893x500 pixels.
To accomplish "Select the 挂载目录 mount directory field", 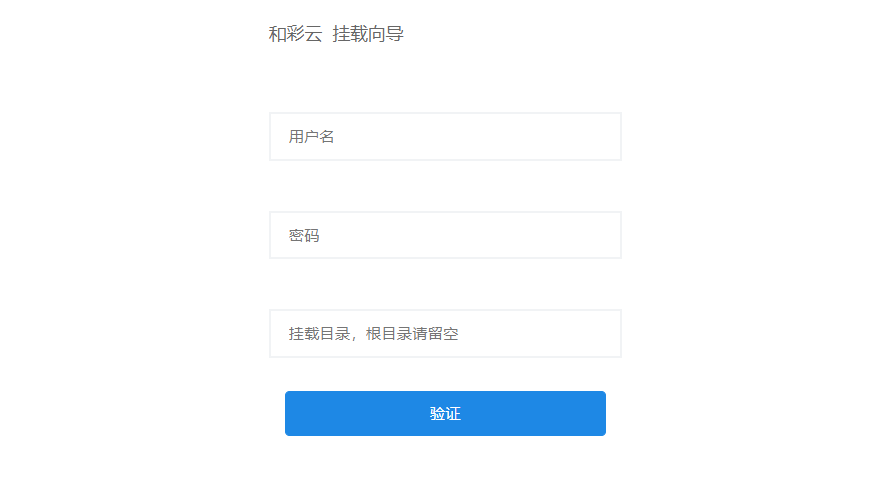I will [x=445, y=333].
